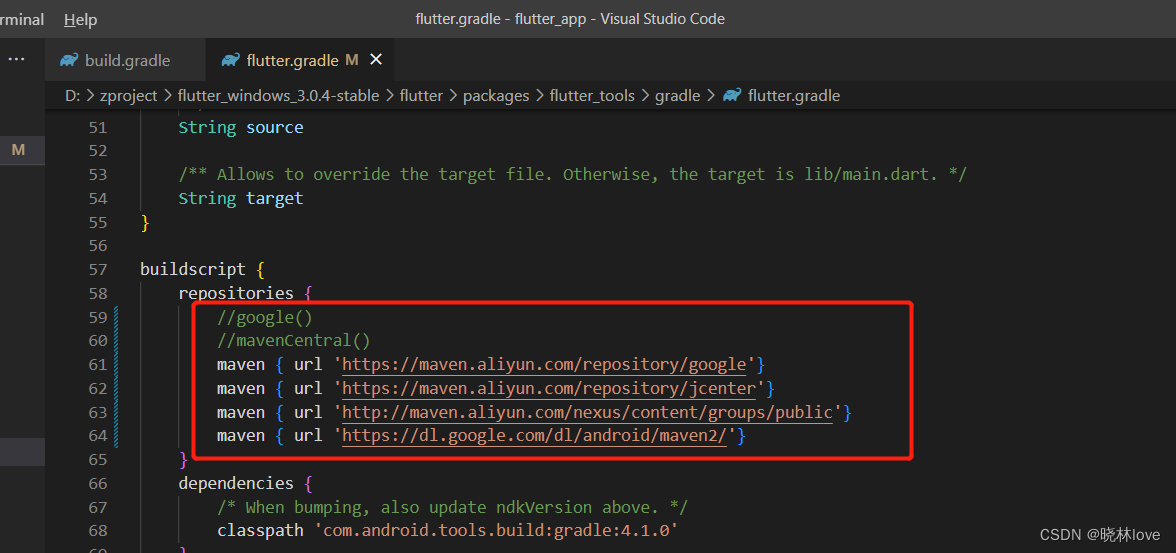Click the flutter.gradle tab Gradle icon
This screenshot has height=553, width=1176.
coord(230,60)
